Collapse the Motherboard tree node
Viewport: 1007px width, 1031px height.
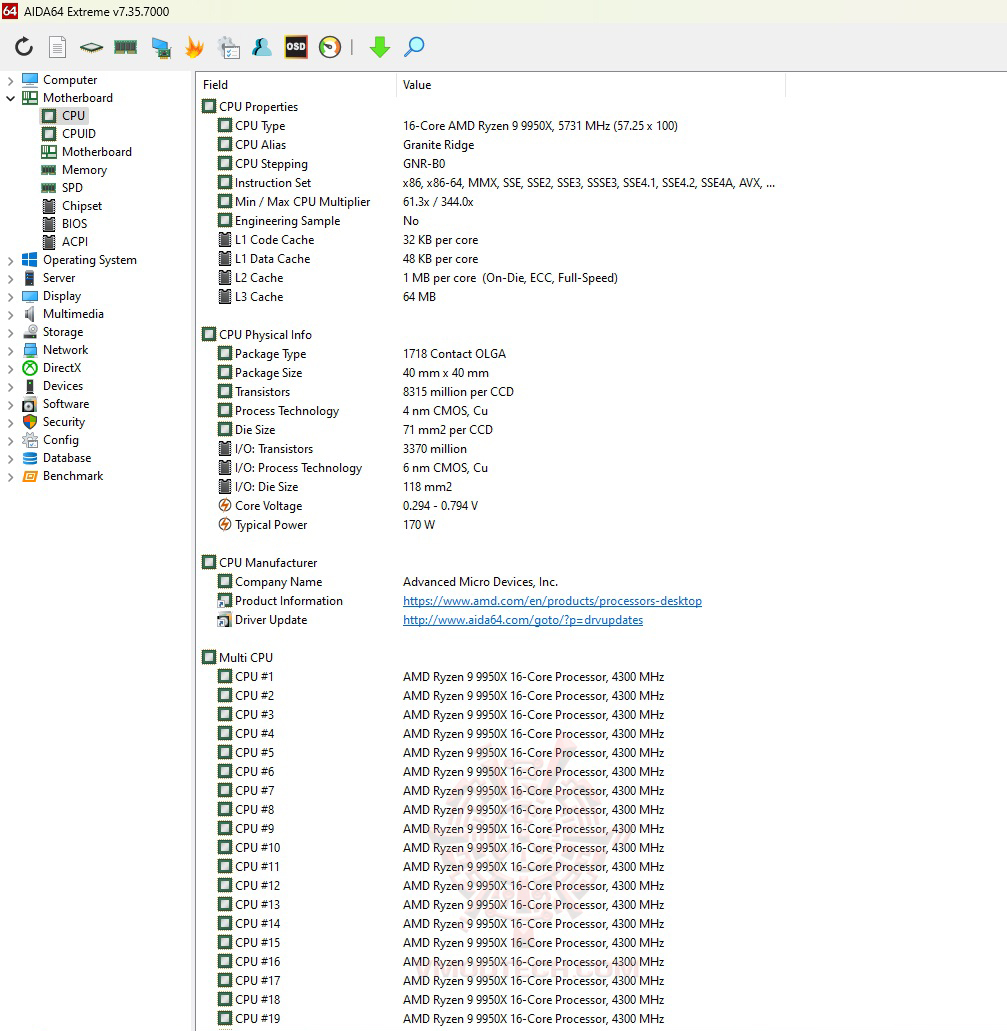tap(10, 98)
